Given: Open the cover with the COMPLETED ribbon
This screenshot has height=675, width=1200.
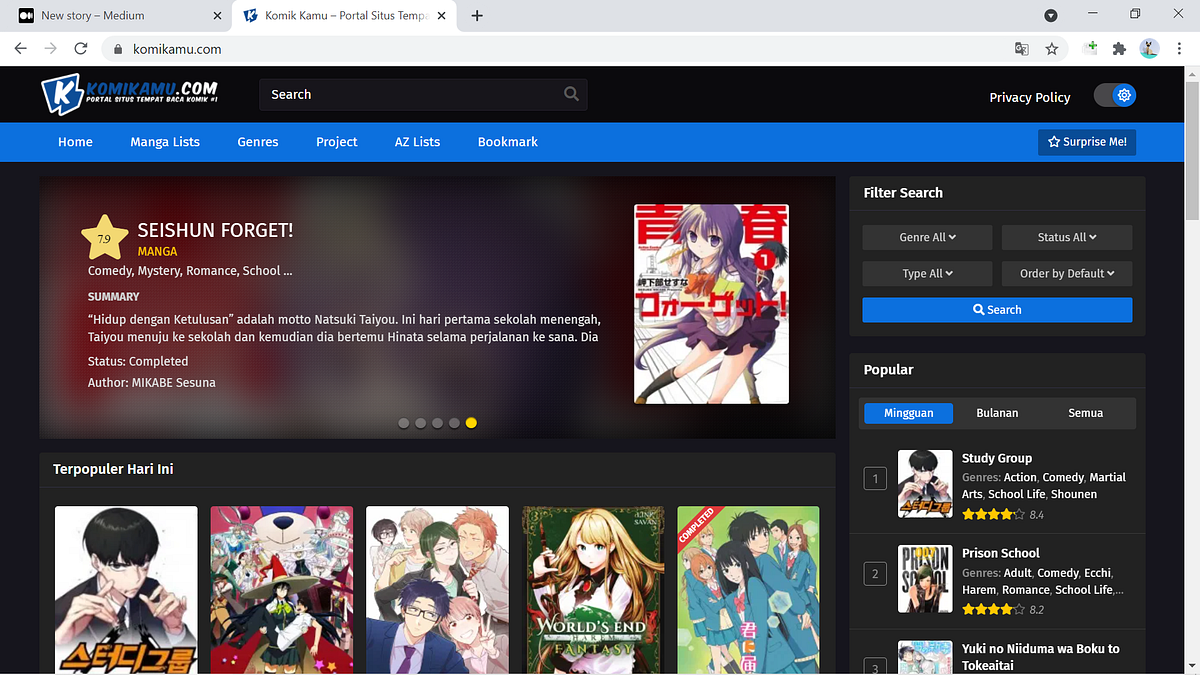Looking at the screenshot, I should pyautogui.click(x=748, y=590).
